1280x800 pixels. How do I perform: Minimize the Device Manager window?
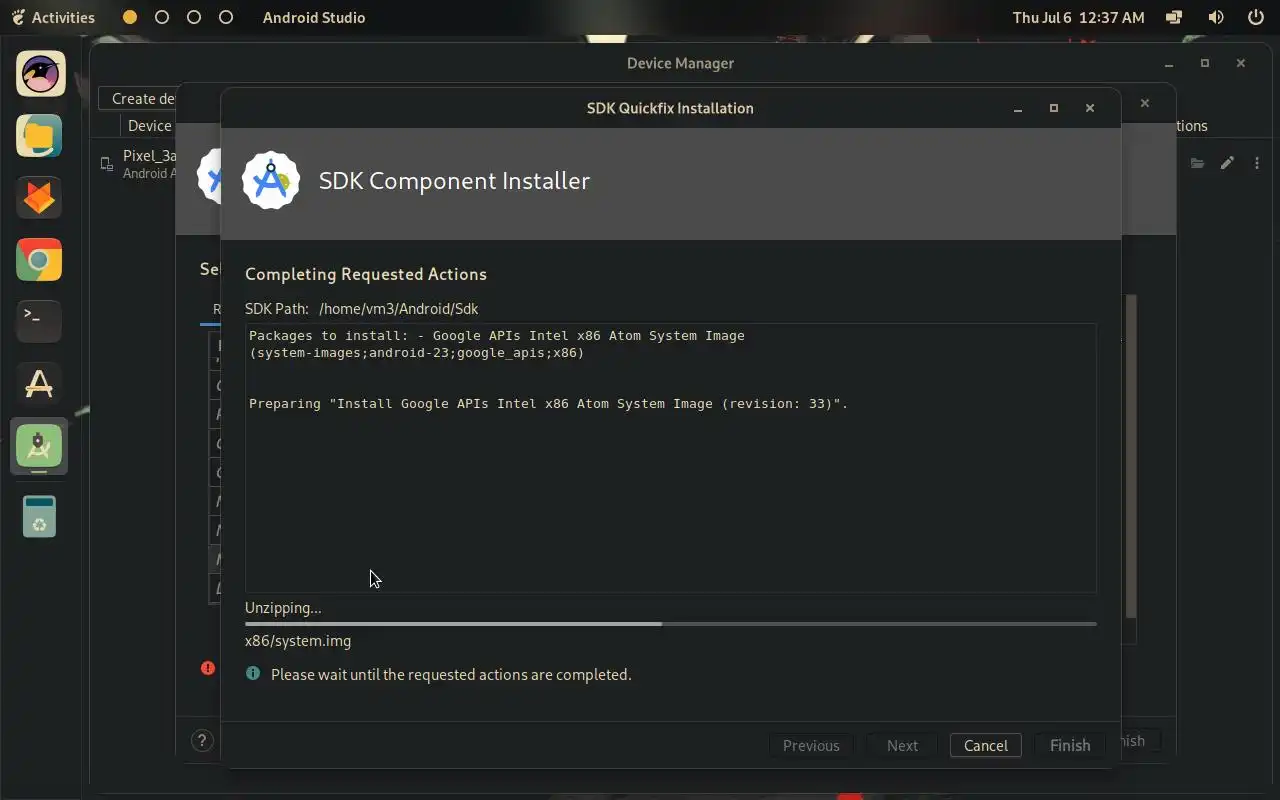1169,63
